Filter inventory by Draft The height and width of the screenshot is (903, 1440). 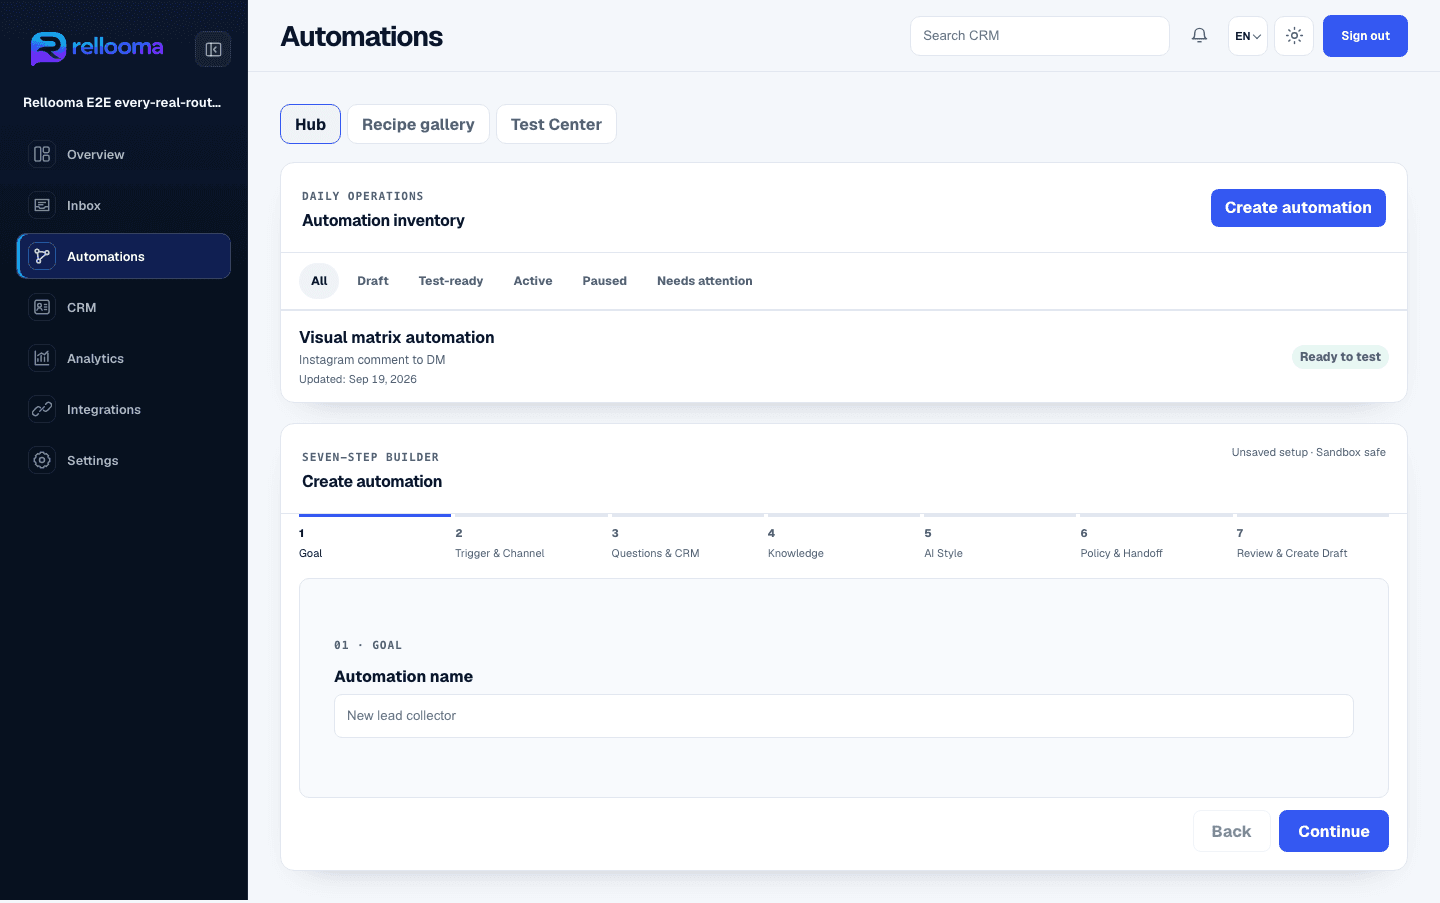tap(373, 281)
